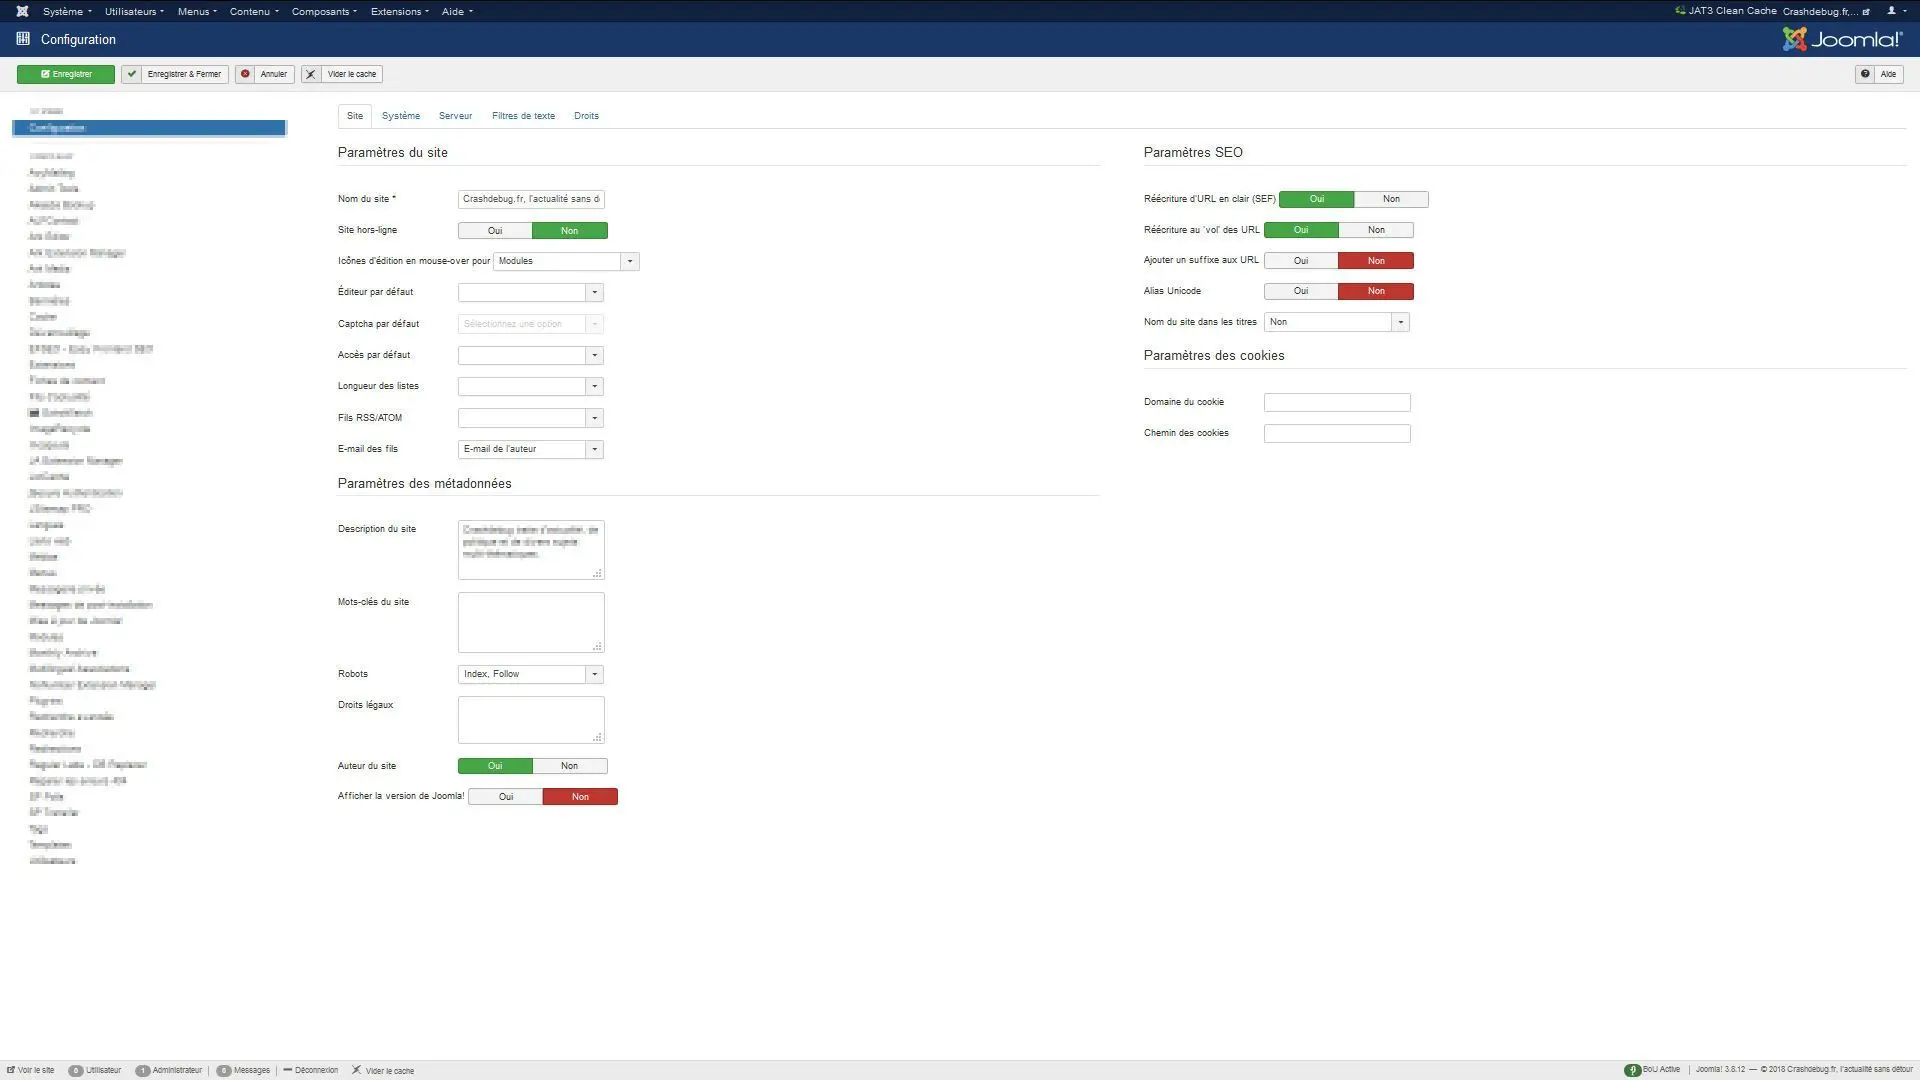Set Réécriture d'URL en clair (SEF) to Non
The image size is (1920, 1080).
coord(1391,199)
